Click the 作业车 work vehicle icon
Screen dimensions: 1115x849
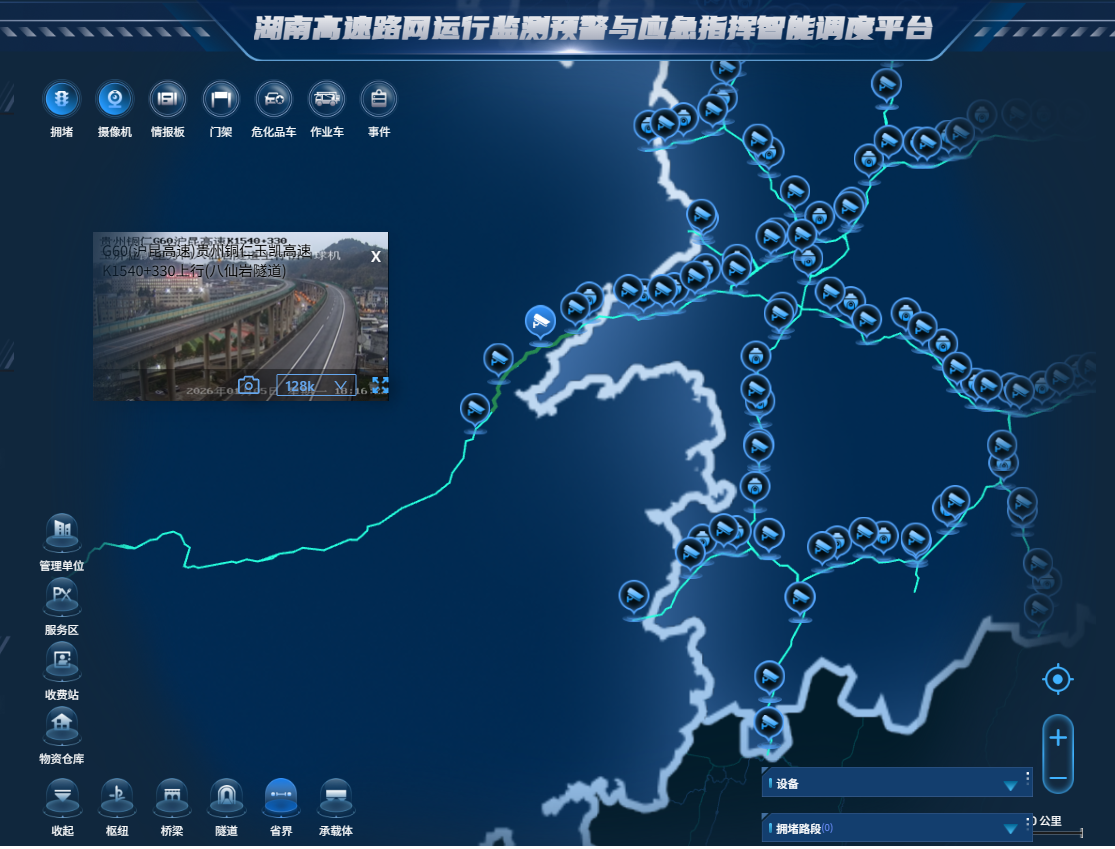(326, 99)
